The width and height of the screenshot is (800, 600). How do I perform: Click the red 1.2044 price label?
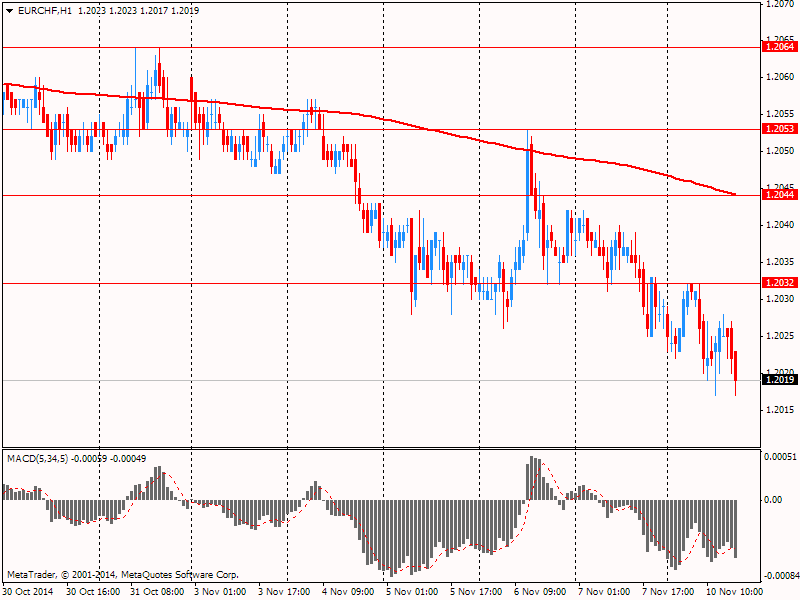[779, 195]
